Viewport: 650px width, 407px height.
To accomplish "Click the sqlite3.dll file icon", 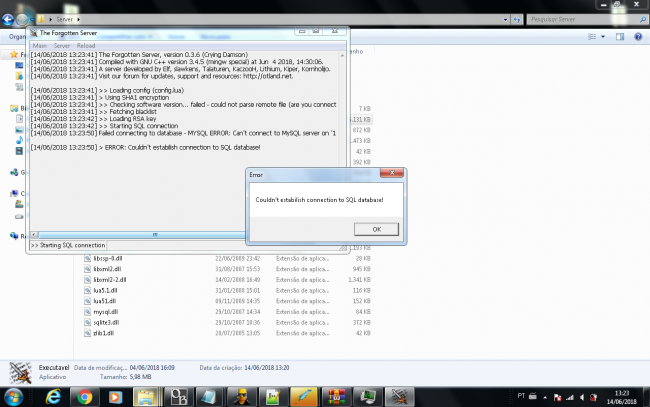I will click(87, 322).
